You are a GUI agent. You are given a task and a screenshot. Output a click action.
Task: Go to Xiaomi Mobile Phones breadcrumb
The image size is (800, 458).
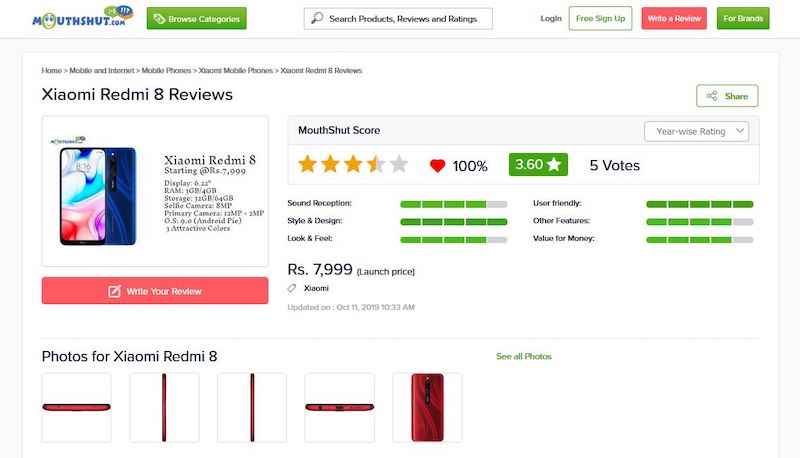[x=235, y=71]
